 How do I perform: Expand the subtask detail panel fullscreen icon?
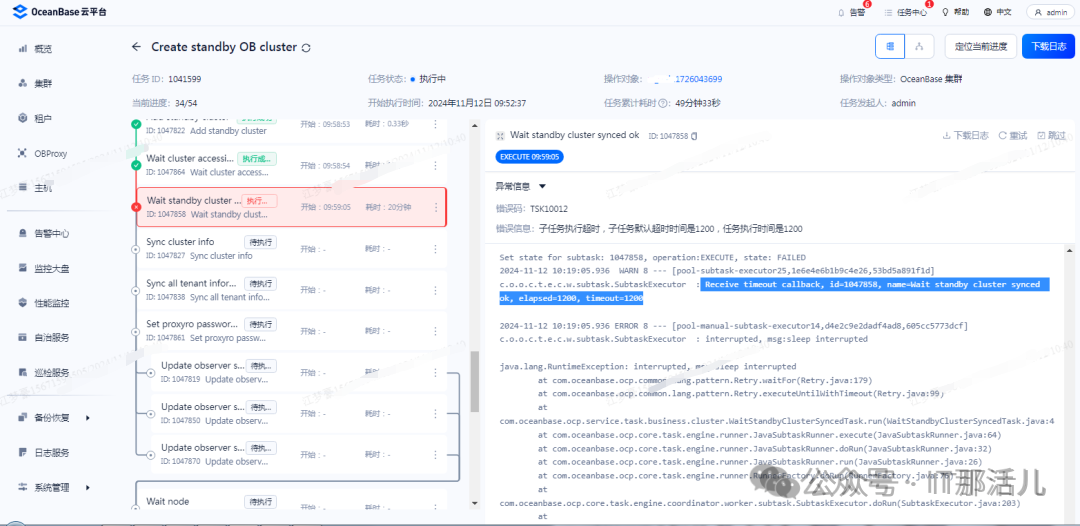point(500,136)
